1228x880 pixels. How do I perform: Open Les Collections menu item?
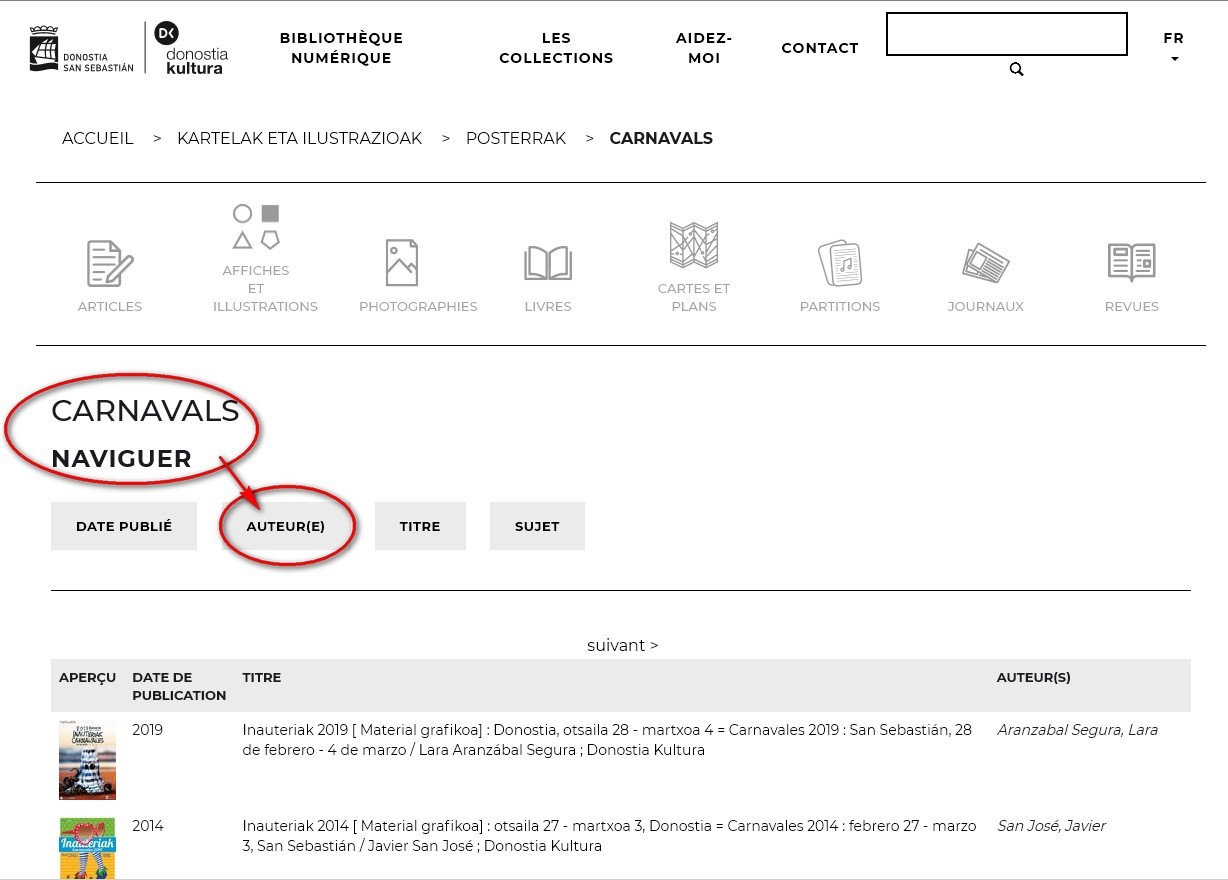(x=556, y=48)
